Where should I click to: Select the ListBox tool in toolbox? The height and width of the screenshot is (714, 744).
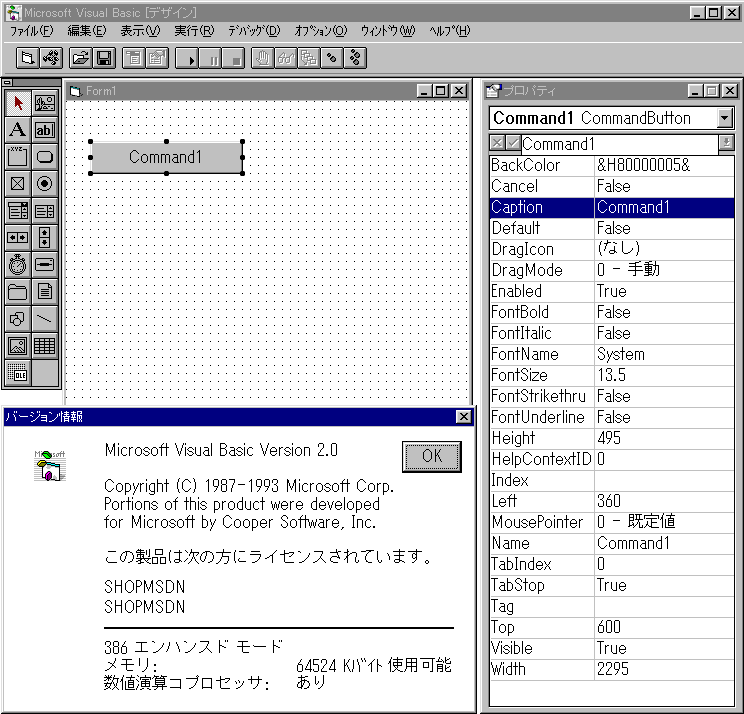tap(45, 211)
